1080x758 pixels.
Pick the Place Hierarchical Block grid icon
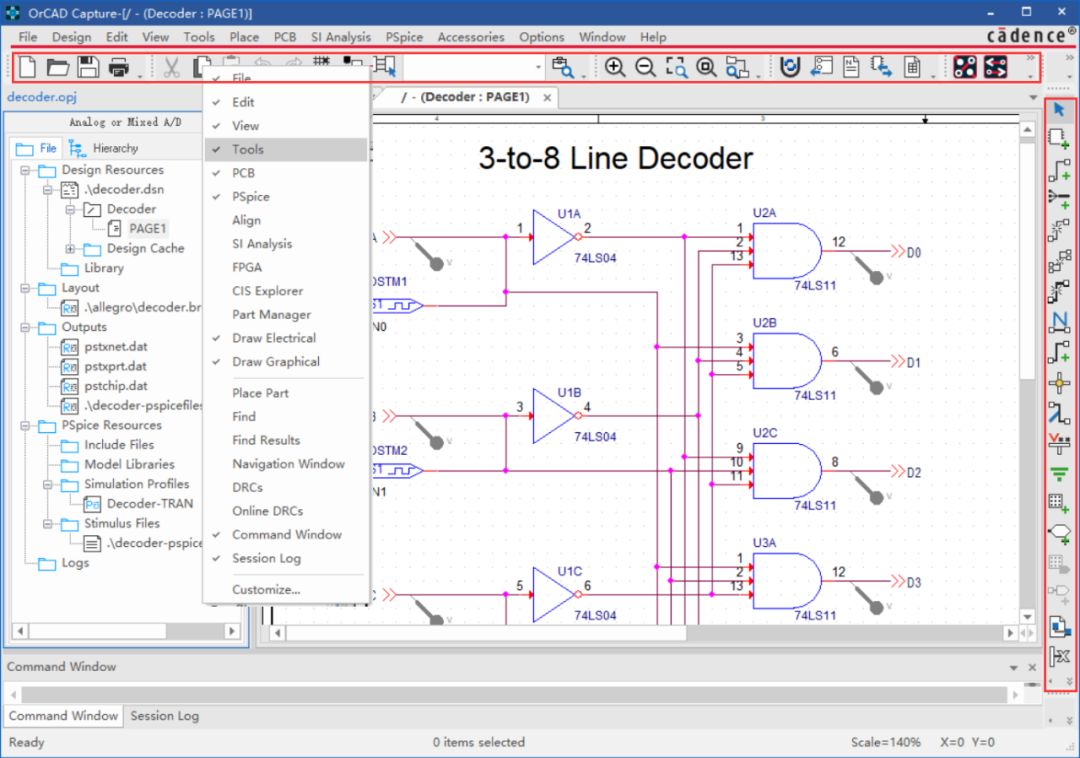[x=1059, y=503]
